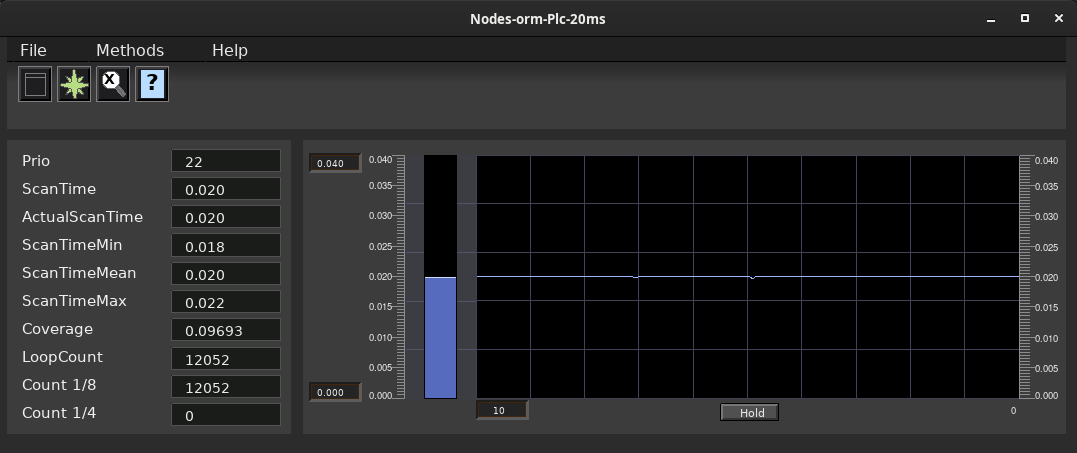Open the object window toolbar icon
The height and width of the screenshot is (453, 1077).
point(35,84)
